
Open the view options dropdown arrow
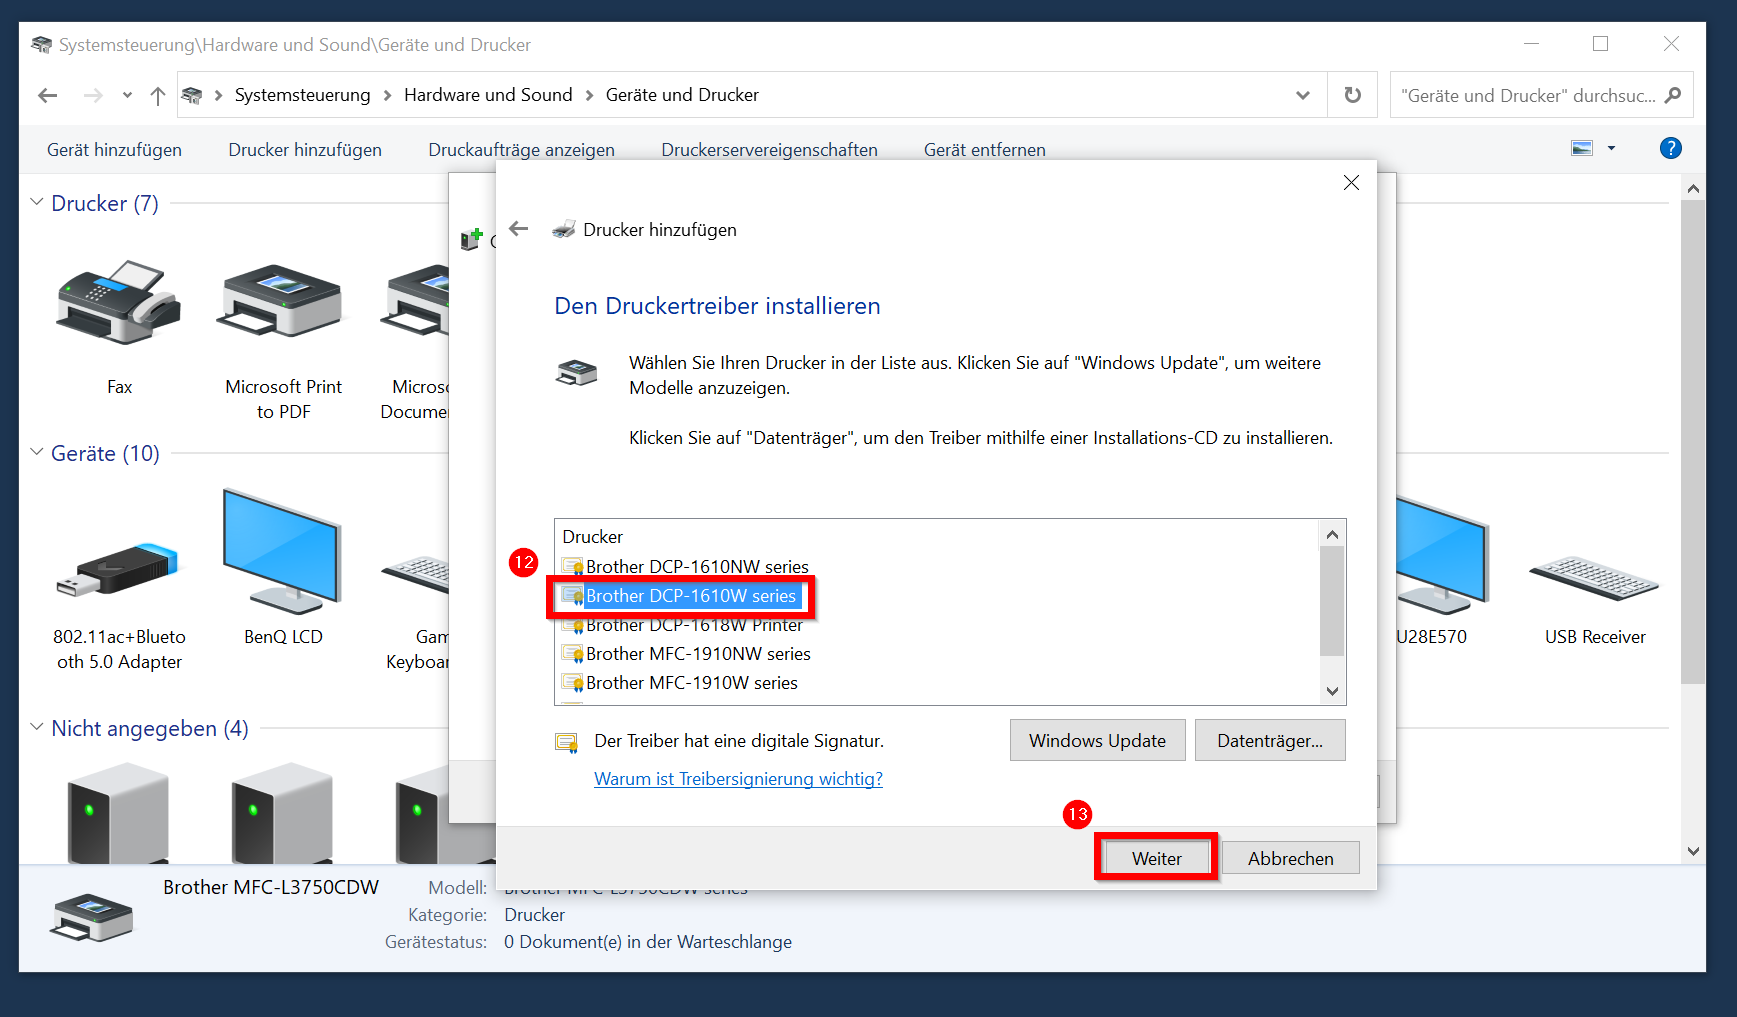1611,148
